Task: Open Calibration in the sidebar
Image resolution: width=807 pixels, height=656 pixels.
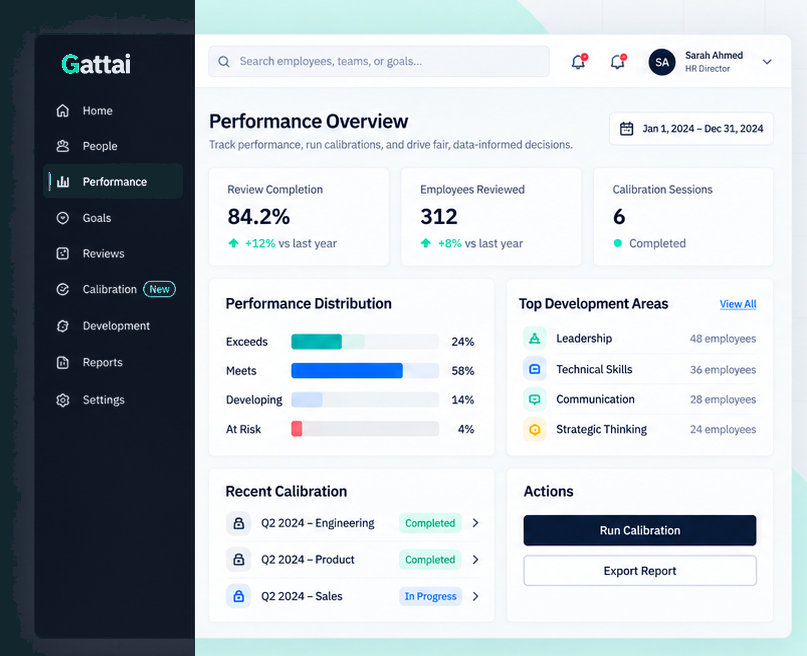Action: point(113,290)
